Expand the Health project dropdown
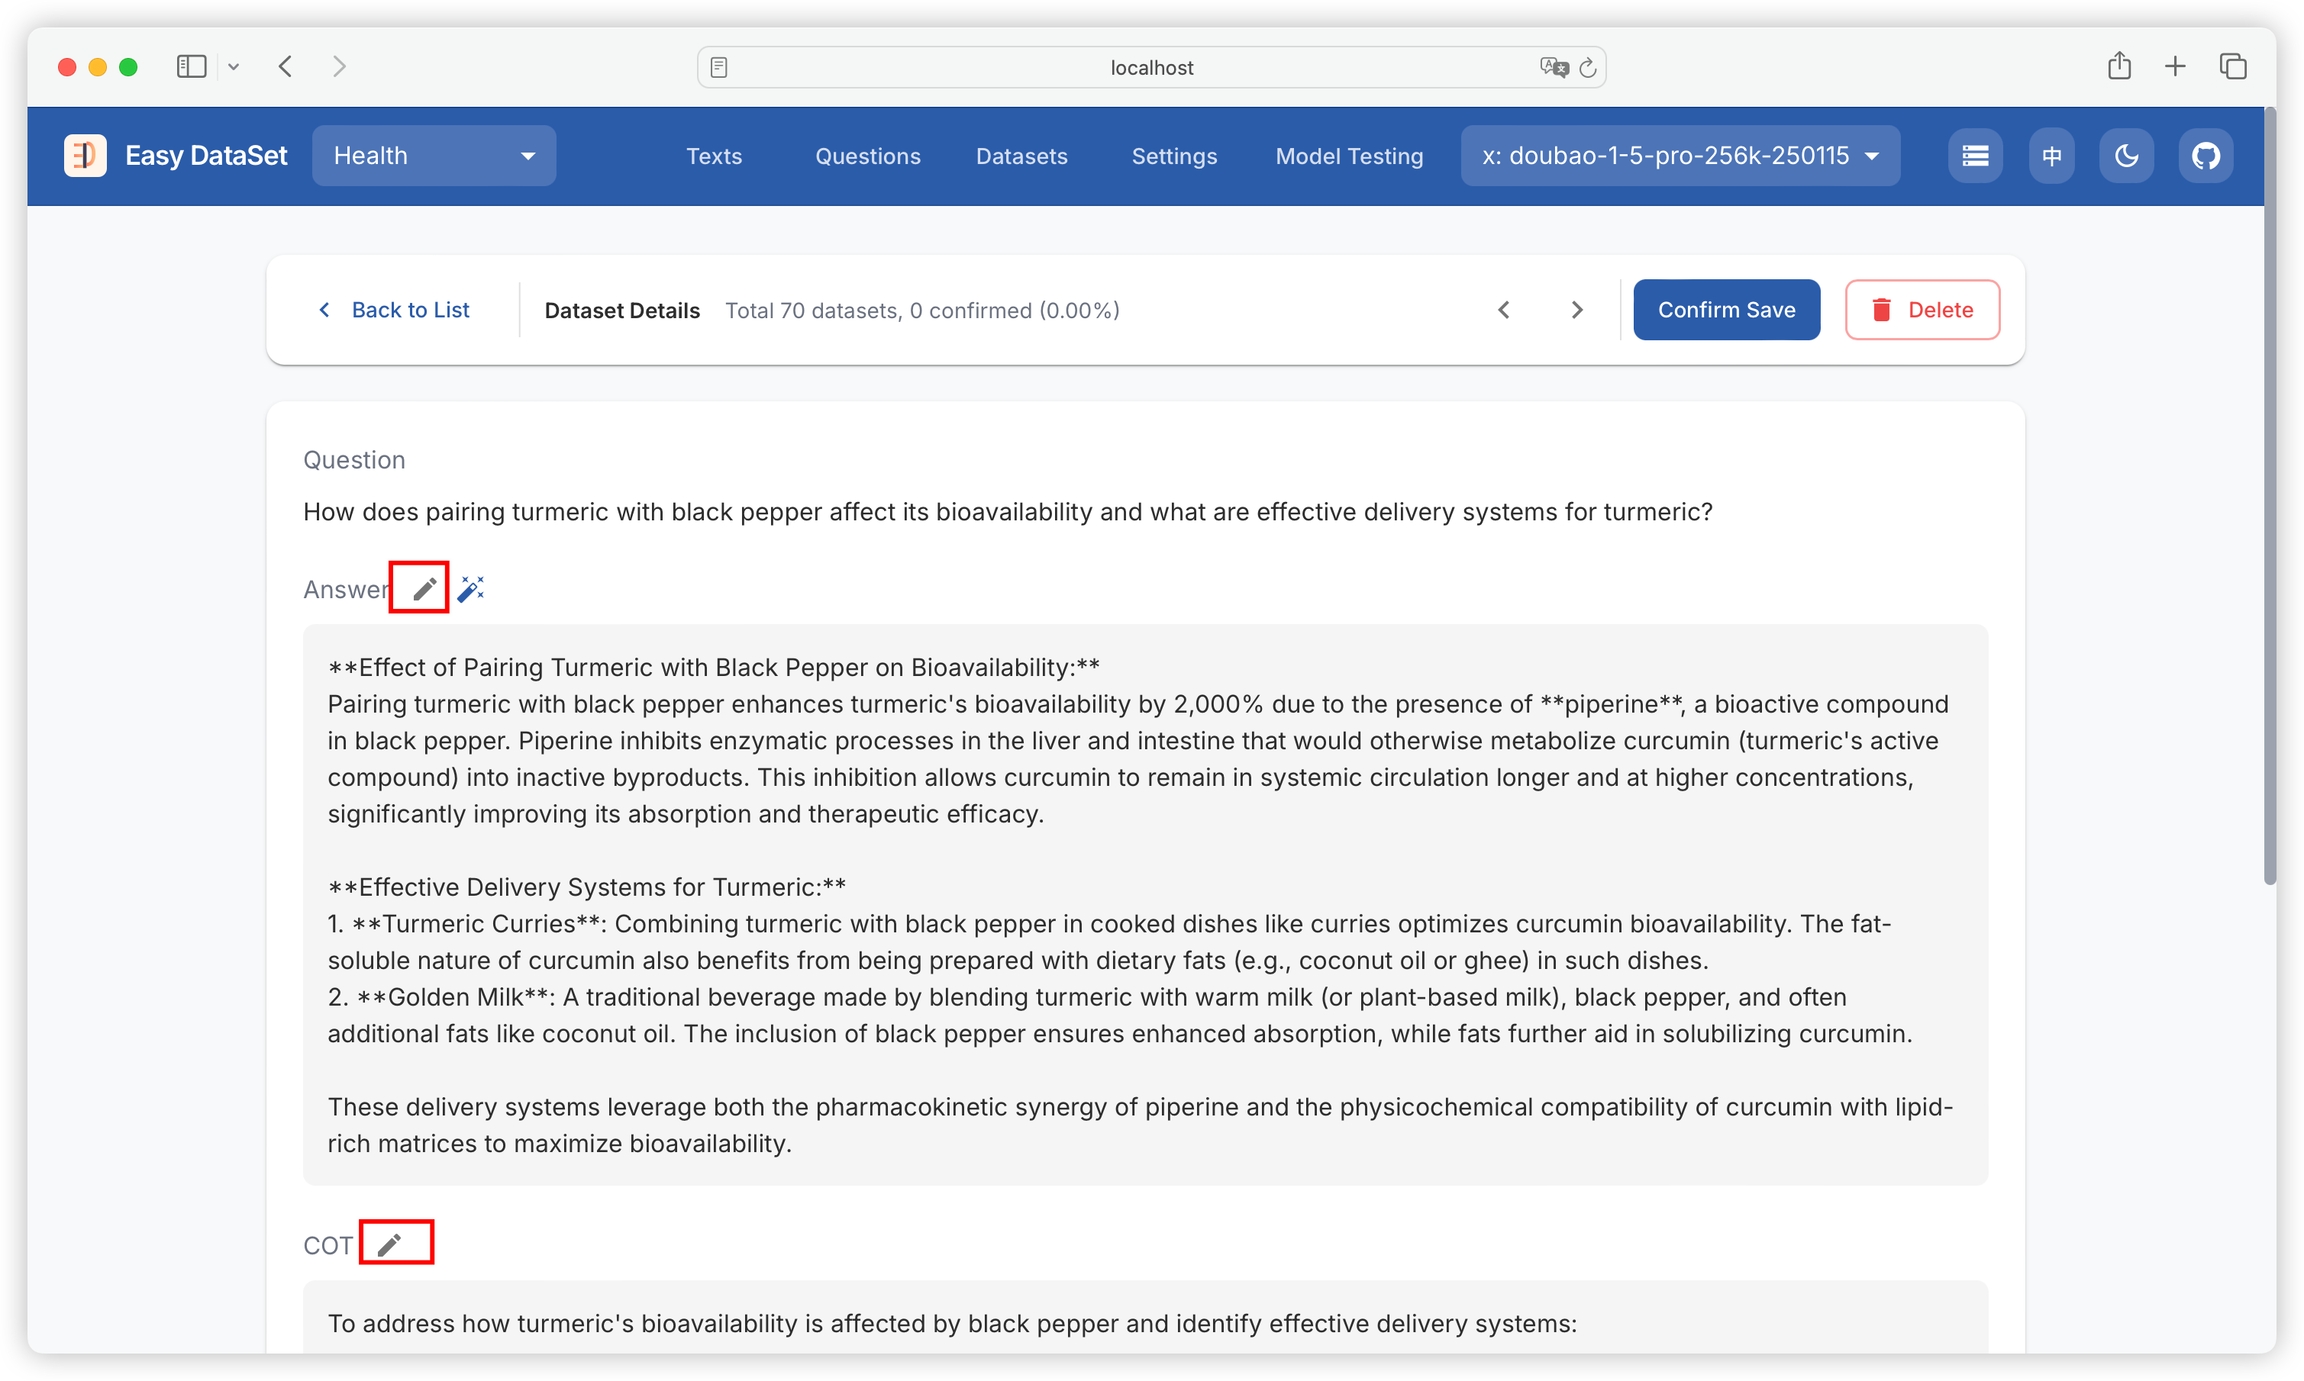The height and width of the screenshot is (1381, 2304). point(434,156)
